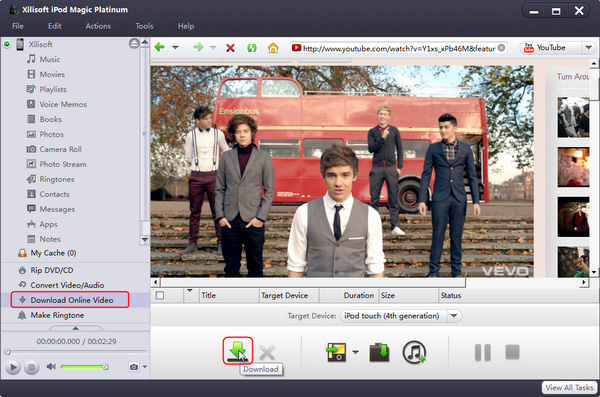Image resolution: width=600 pixels, height=397 pixels.
Task: Open Books in the sidebar
Action: tap(51, 119)
